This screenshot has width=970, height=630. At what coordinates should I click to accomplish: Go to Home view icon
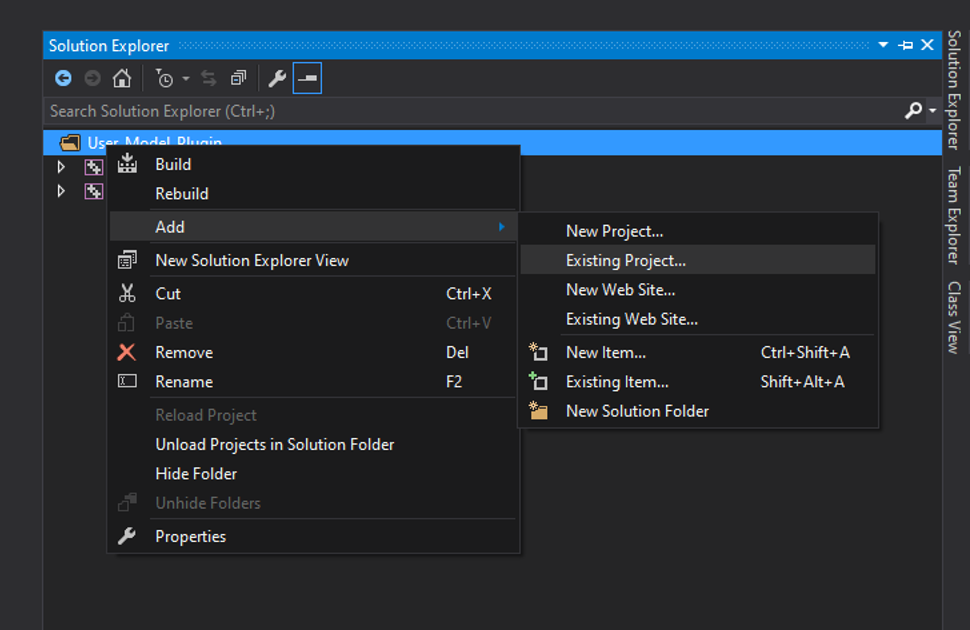tap(122, 79)
